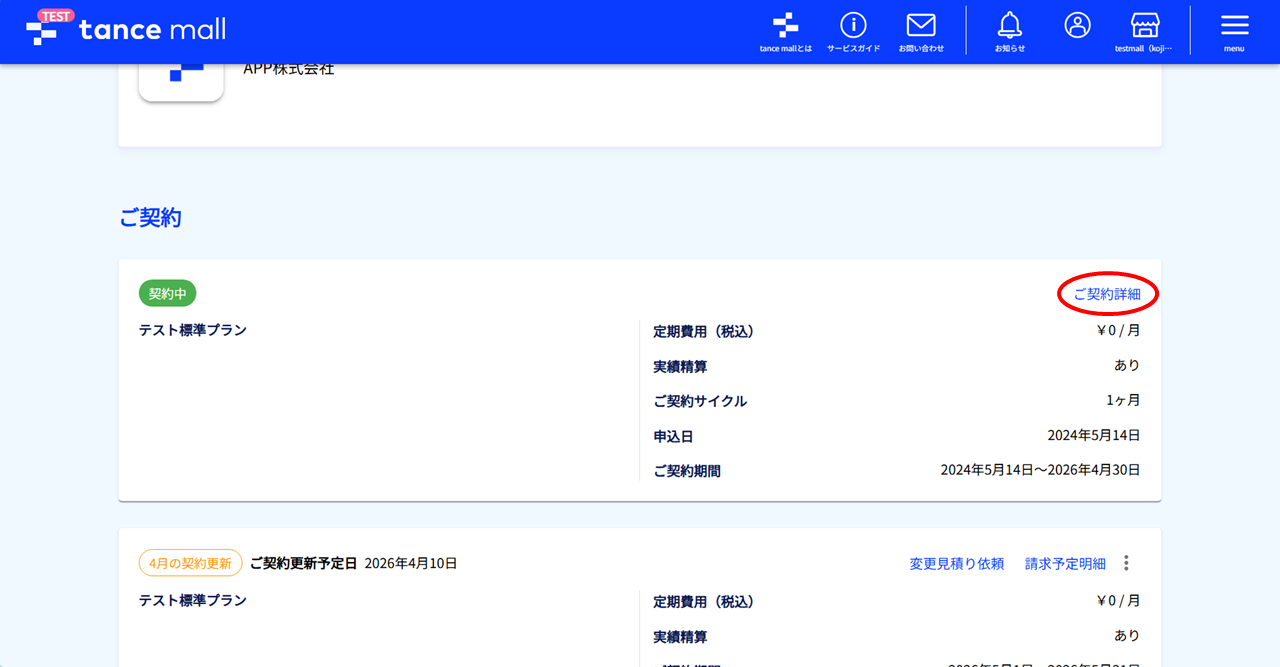This screenshot has width=1280, height=667.
Task: Click the tance mall logo
Action: 126,29
